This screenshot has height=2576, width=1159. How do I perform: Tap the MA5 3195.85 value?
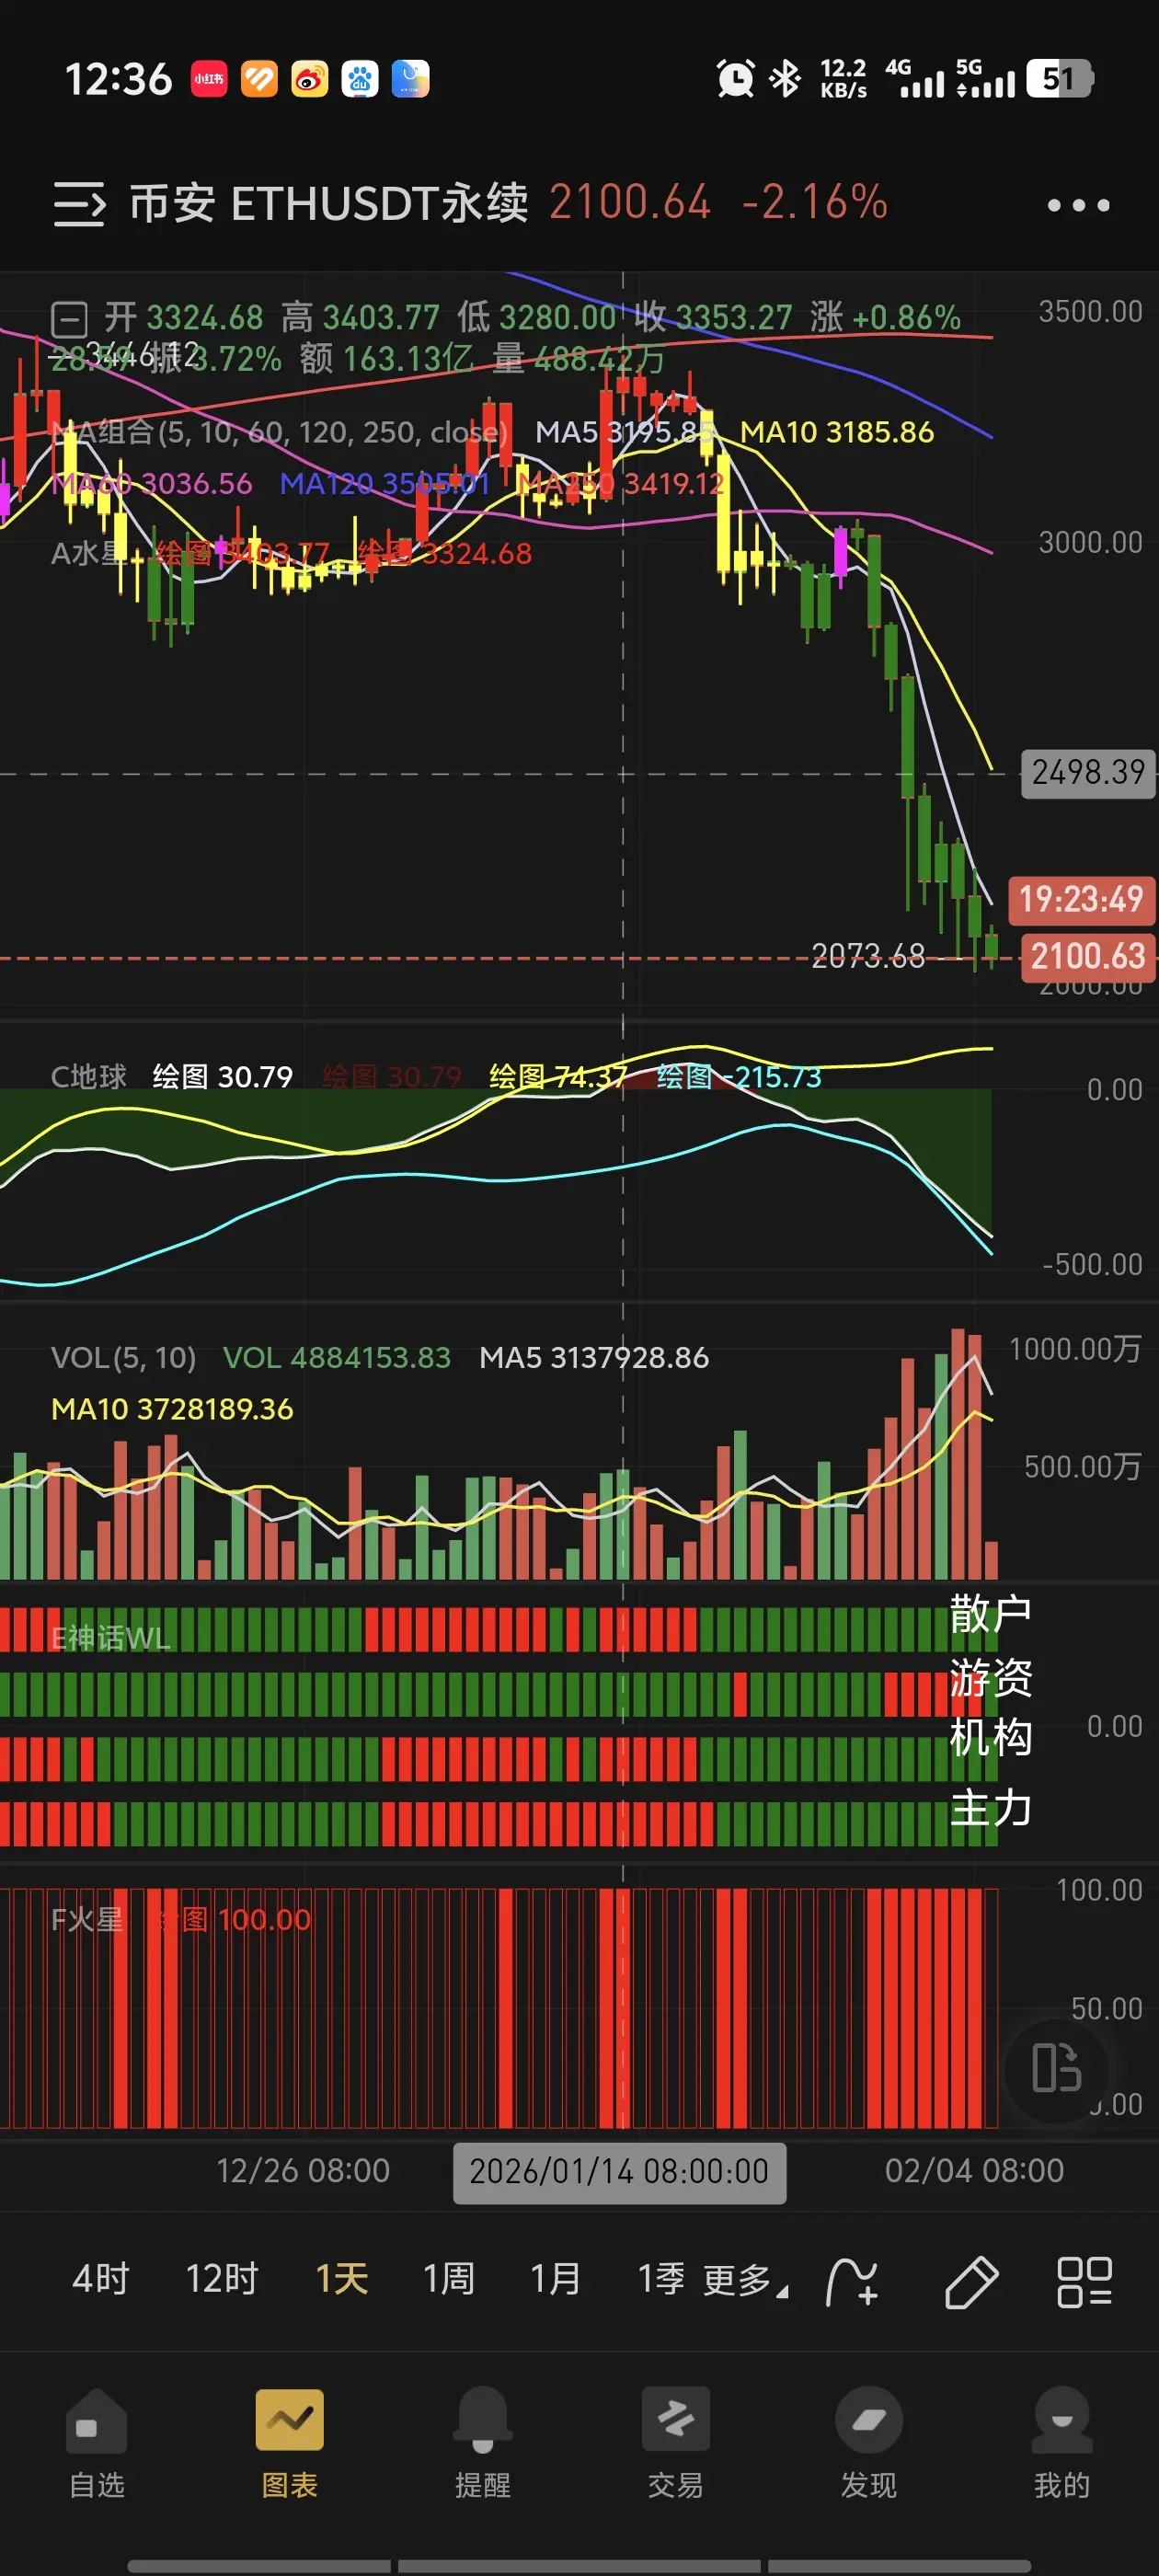point(624,432)
